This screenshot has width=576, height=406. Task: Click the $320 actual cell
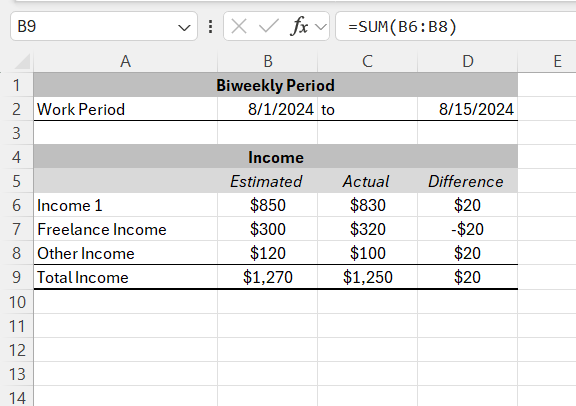tap(367, 229)
